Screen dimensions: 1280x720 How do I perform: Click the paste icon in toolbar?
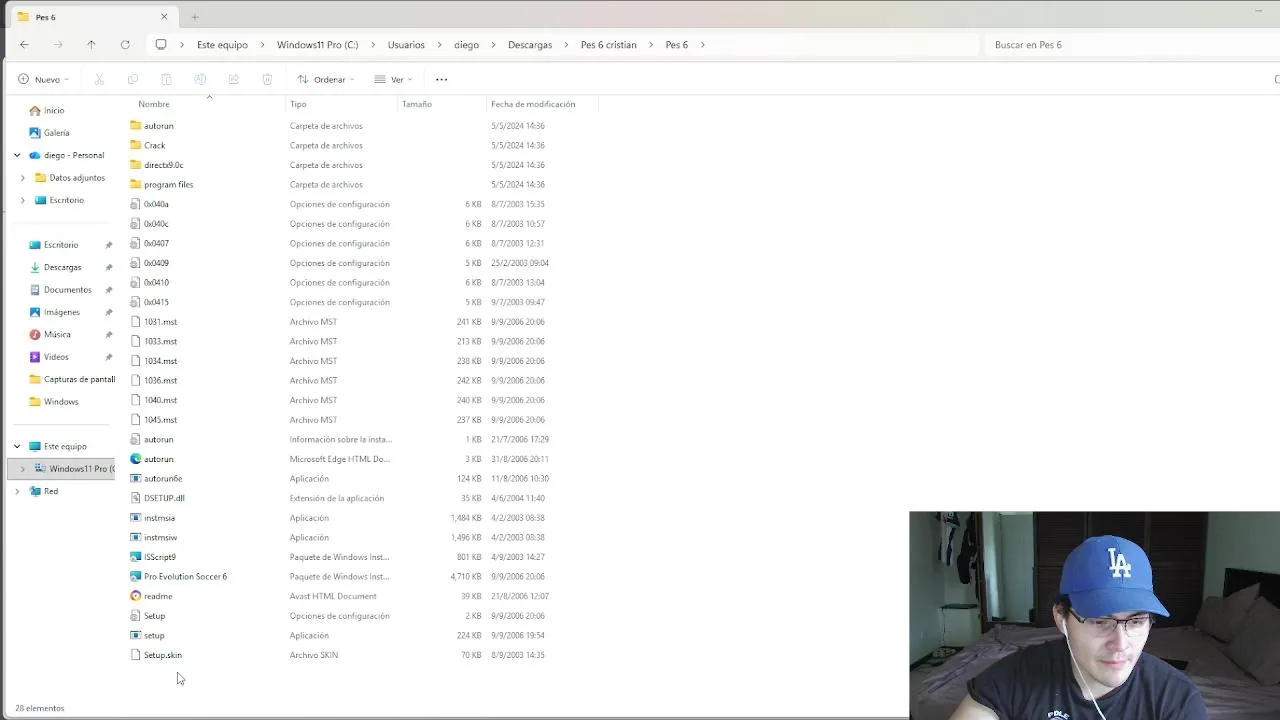coord(166,79)
